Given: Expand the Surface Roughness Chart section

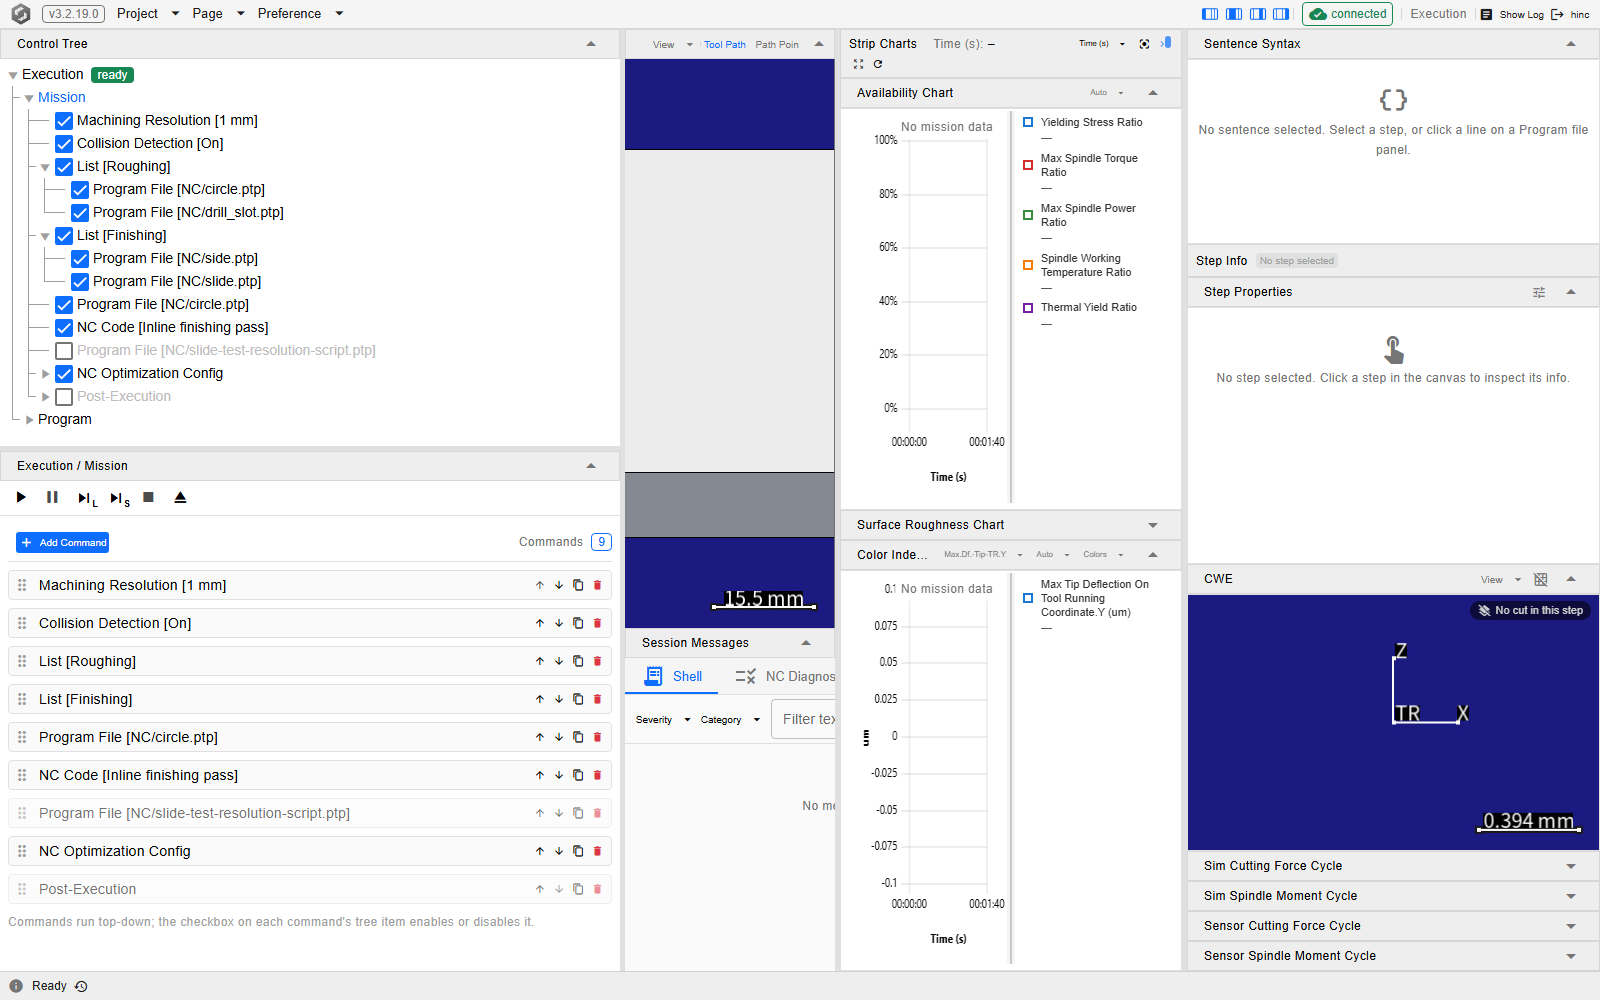Looking at the screenshot, I should coord(1153,525).
